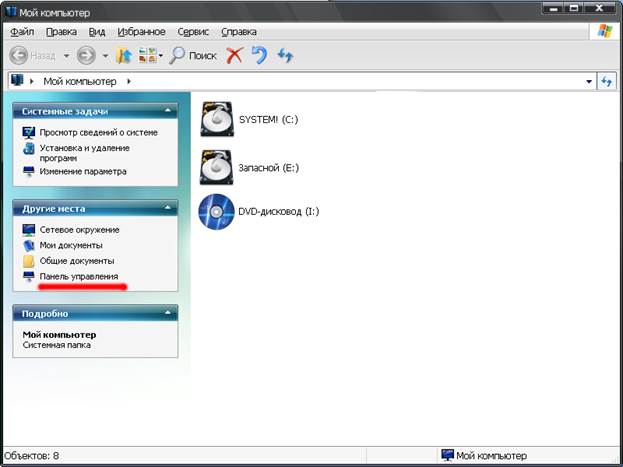Image resolution: width=623 pixels, height=467 pixels.
Task: Click the Views toolbar icon
Action: (147, 55)
